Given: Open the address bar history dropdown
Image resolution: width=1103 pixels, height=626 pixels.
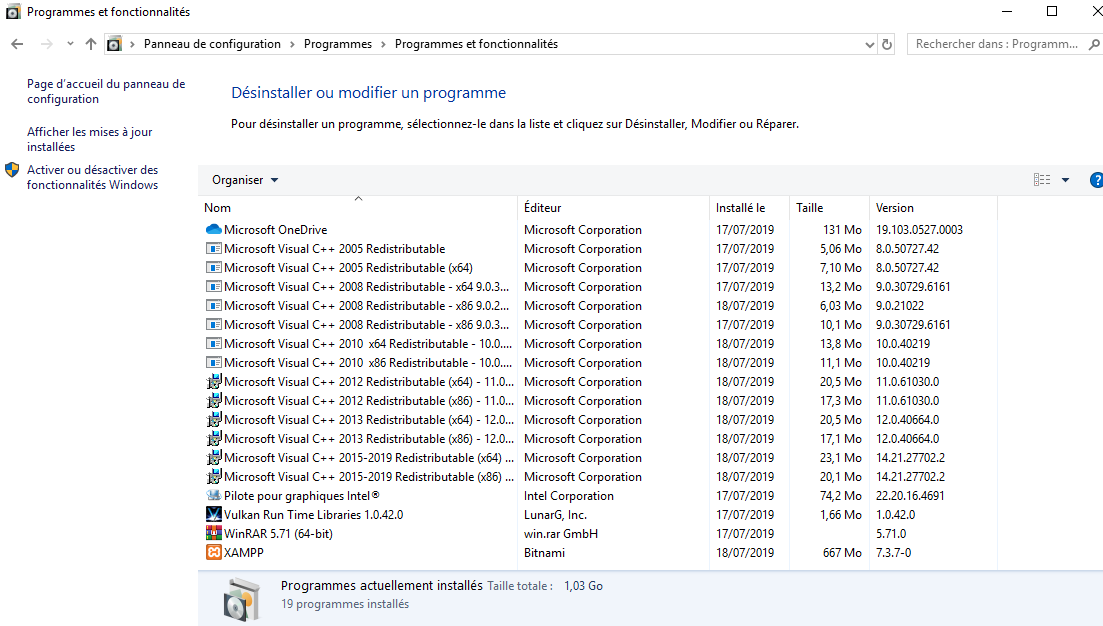Looking at the screenshot, I should coord(869,44).
